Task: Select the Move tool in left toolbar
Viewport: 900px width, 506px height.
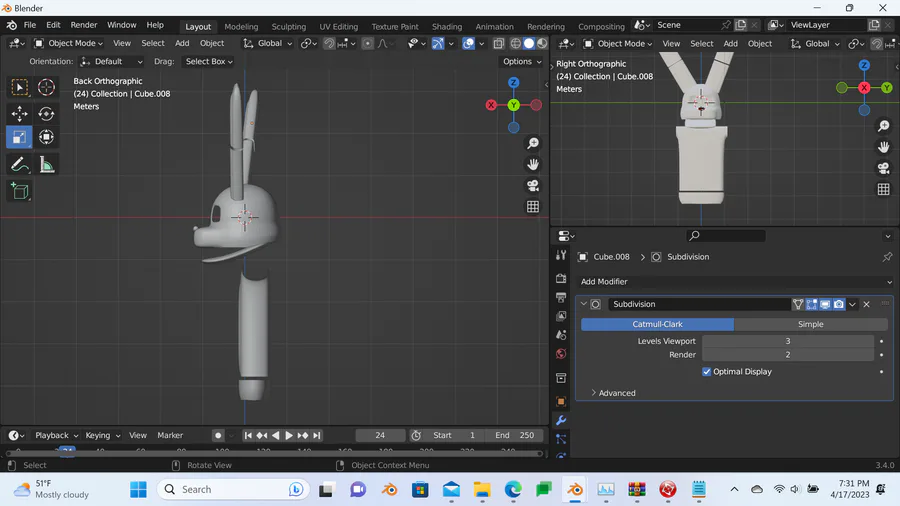Action: [19, 114]
